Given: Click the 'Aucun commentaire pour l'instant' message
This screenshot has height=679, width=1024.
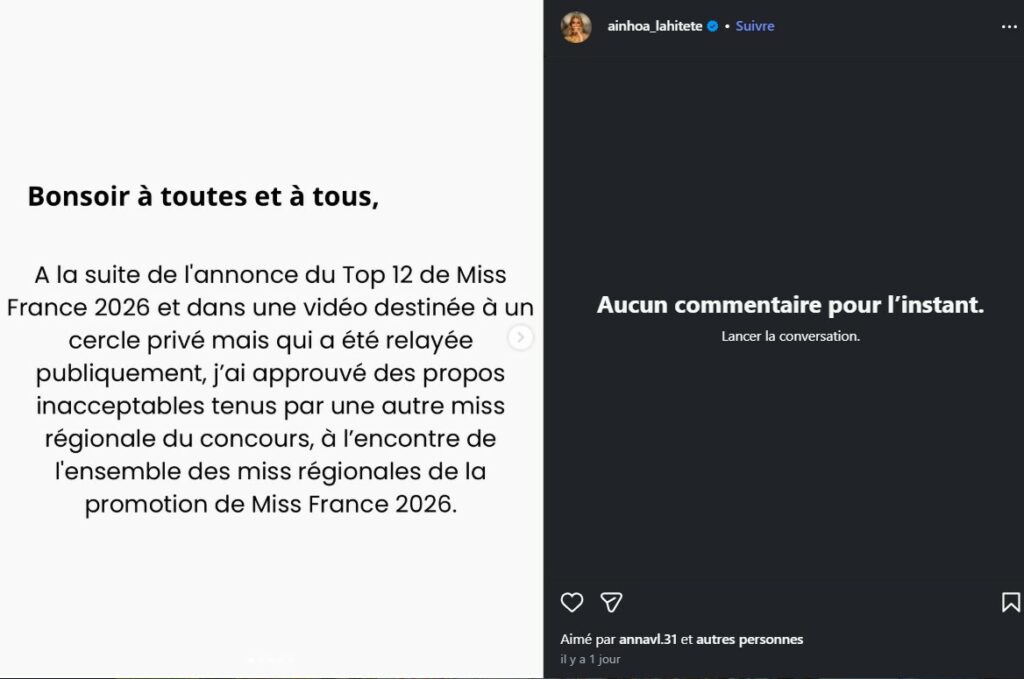Looking at the screenshot, I should [x=790, y=305].
